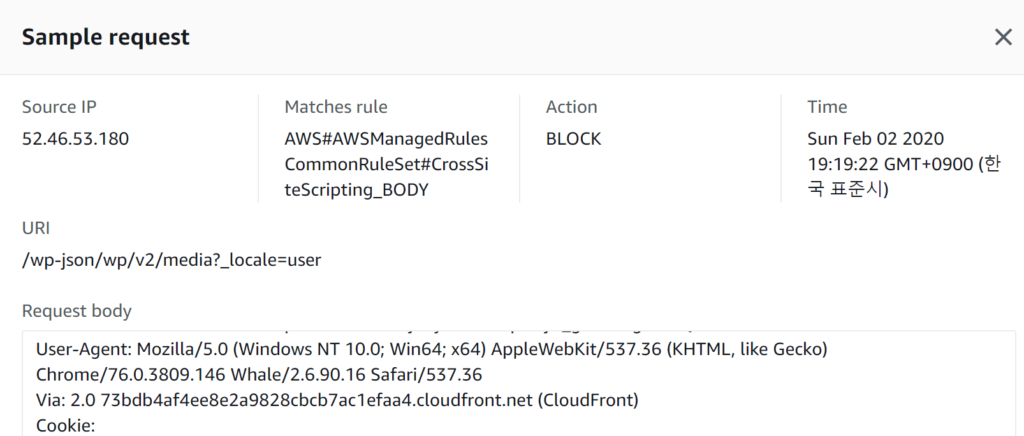1024x436 pixels.
Task: Click the Sample request dialog title
Action: coord(106,38)
